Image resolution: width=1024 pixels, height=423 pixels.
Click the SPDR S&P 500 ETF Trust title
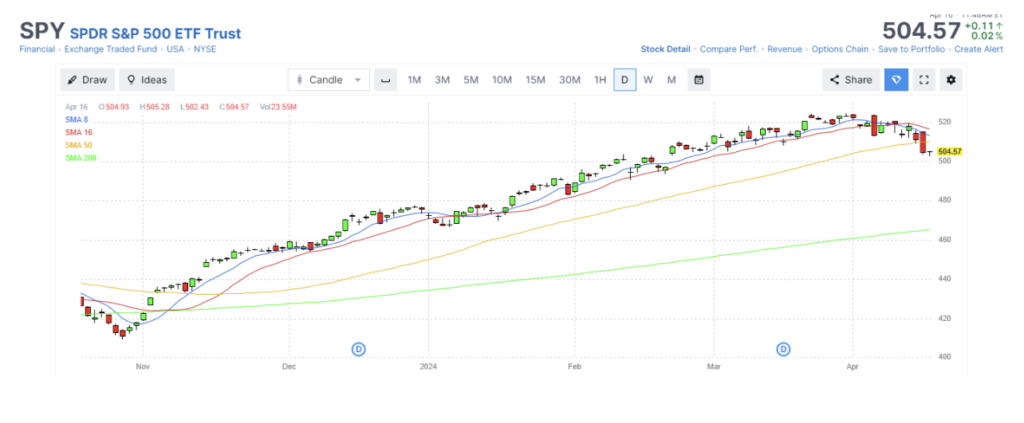(155, 33)
